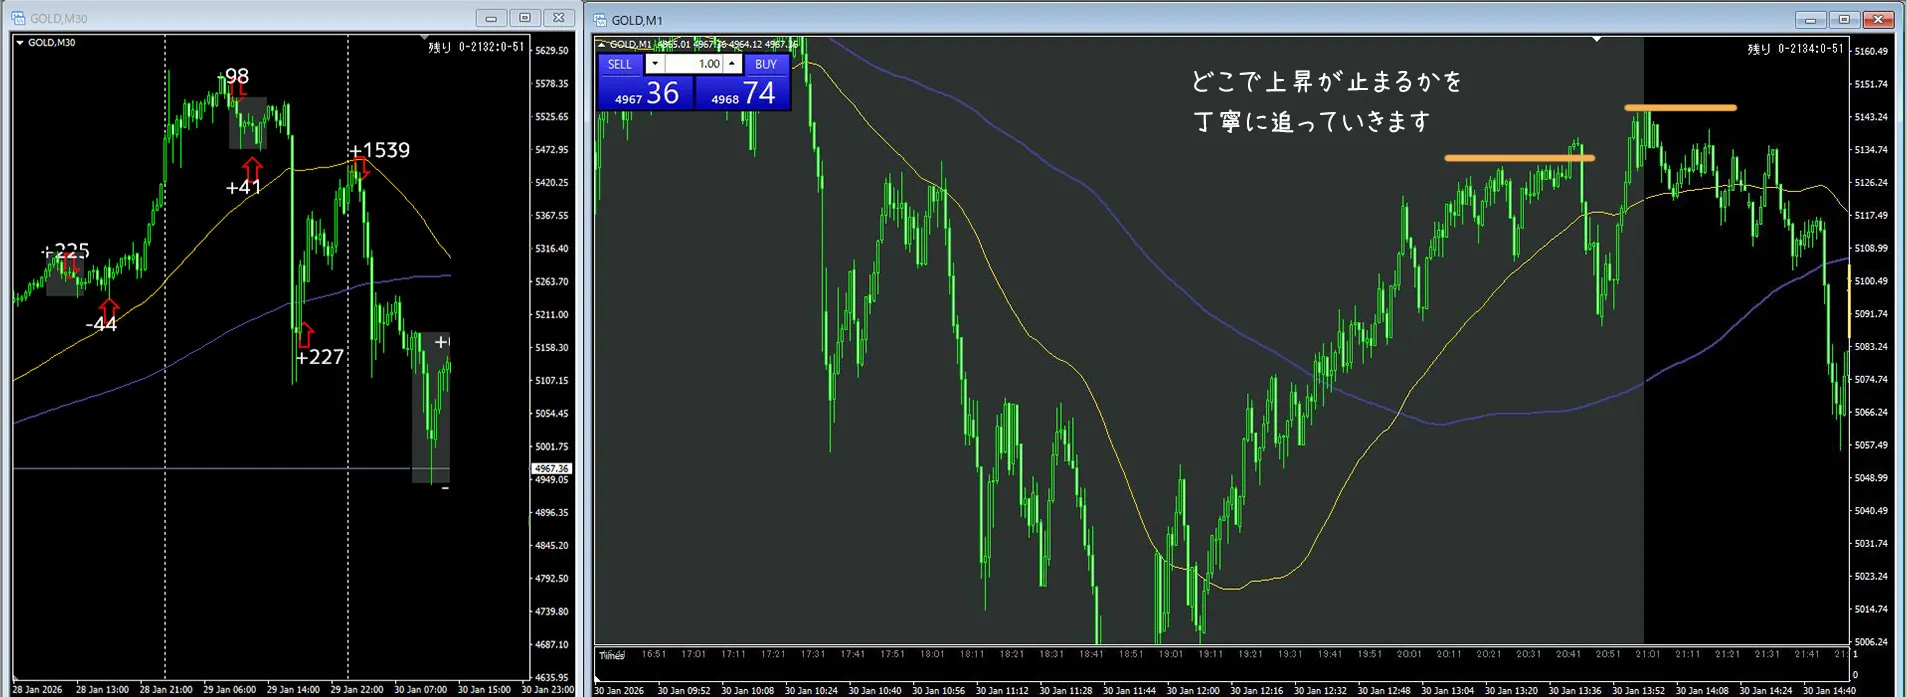Click the 21:01 time in the Times sub-window
The height and width of the screenshot is (697, 1908).
1647,654
